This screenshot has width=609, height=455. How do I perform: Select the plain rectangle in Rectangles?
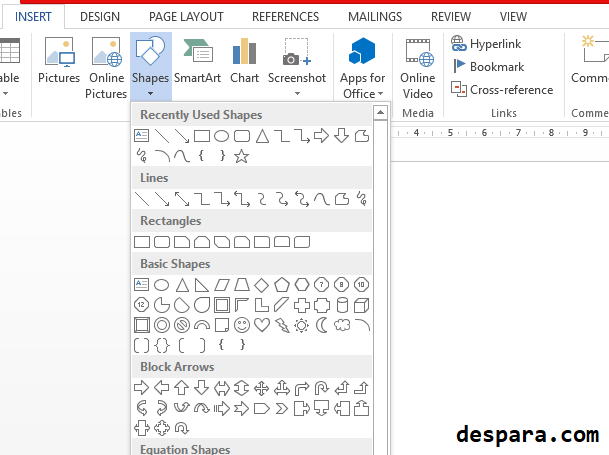142,242
